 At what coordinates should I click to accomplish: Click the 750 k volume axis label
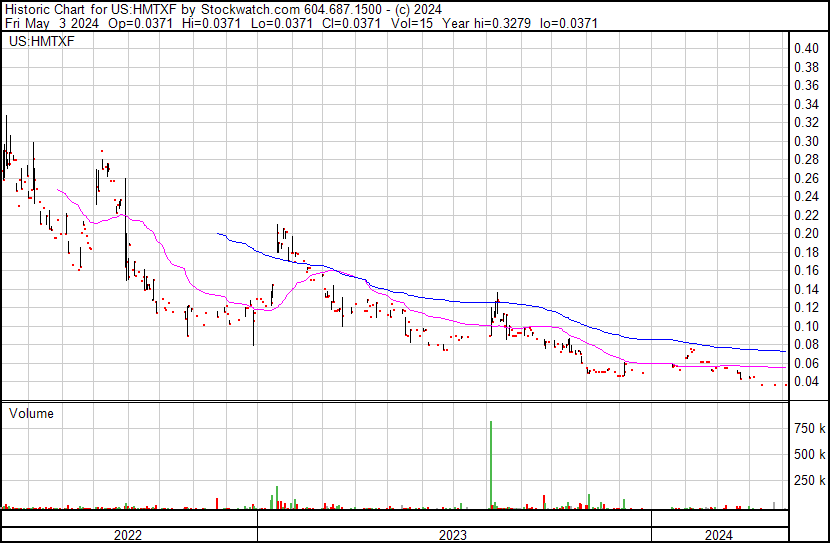(809, 428)
